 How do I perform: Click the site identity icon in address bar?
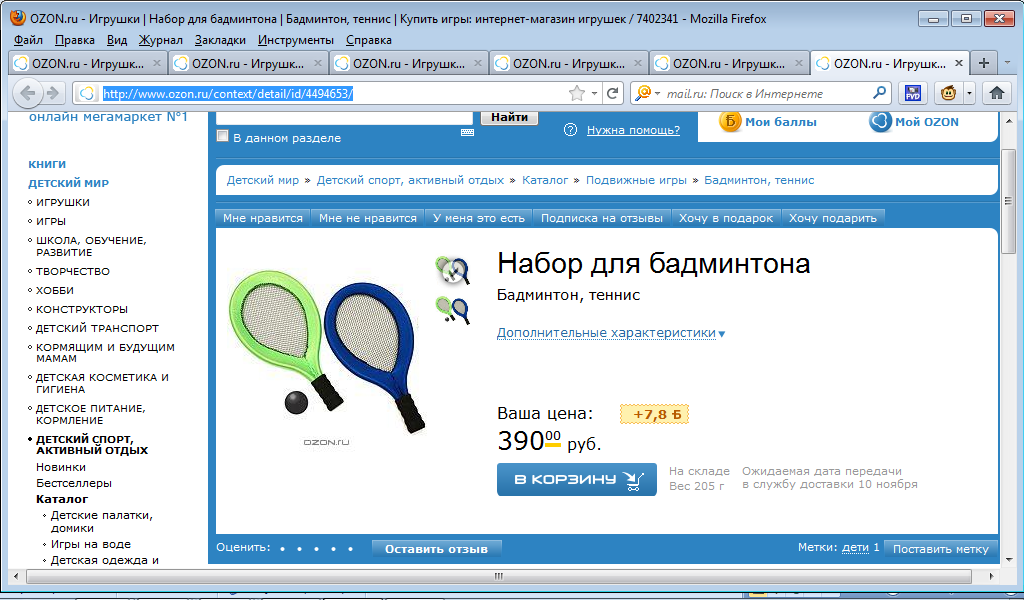pyautogui.click(x=87, y=93)
